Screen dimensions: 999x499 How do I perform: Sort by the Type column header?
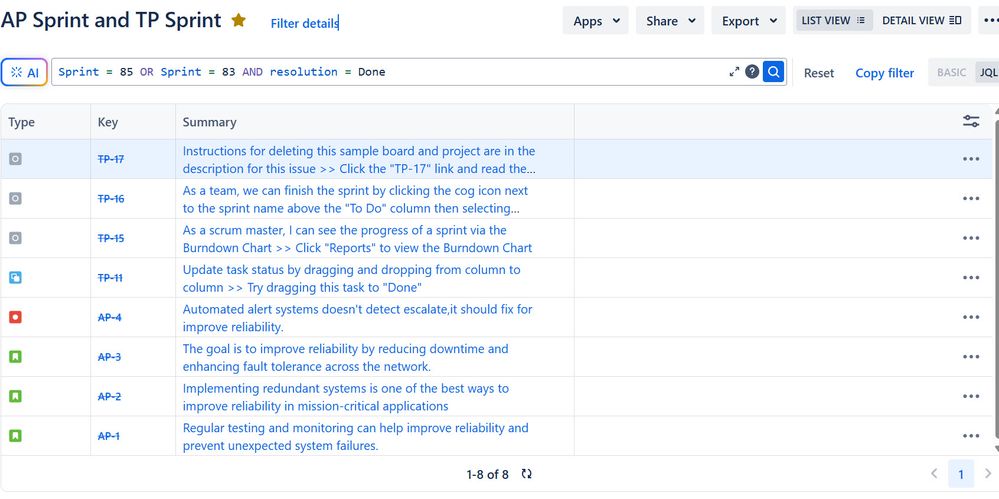(22, 122)
